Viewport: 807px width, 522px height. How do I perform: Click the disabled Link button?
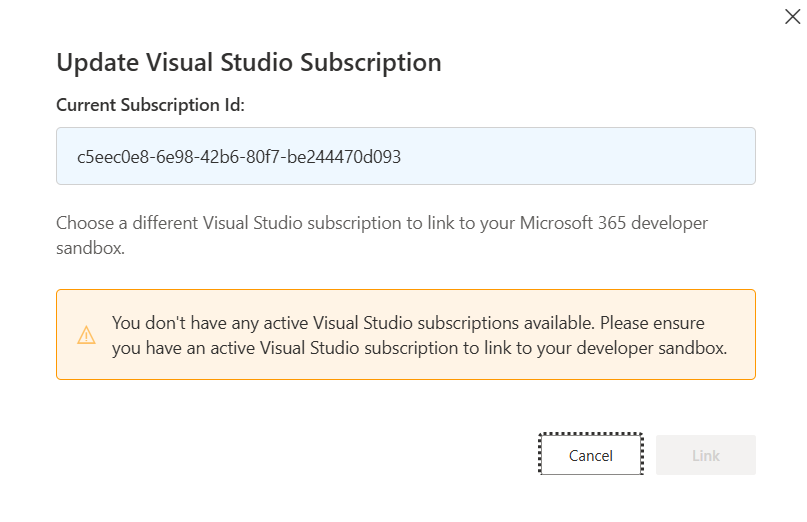706,455
